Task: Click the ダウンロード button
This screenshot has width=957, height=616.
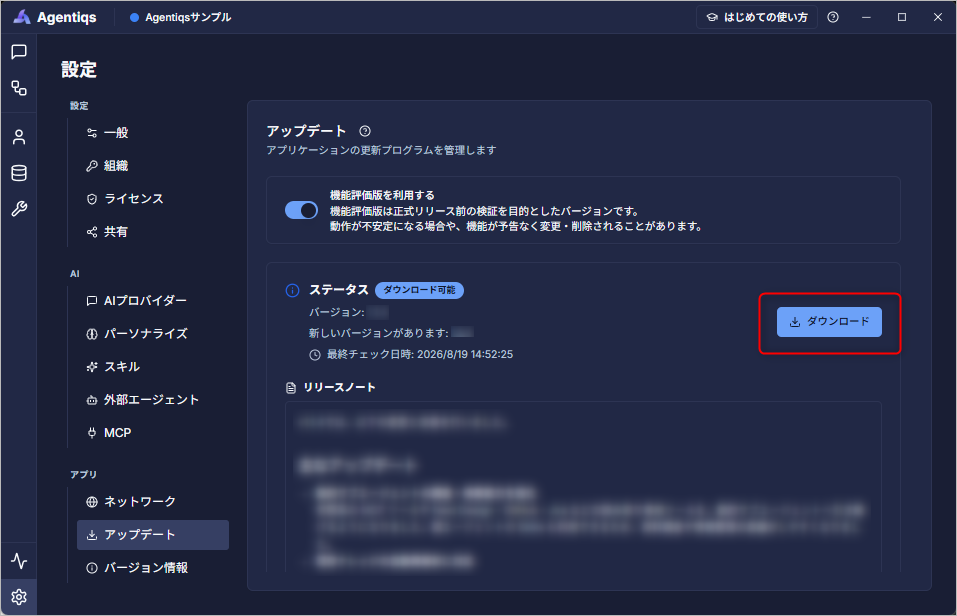Action: (829, 322)
